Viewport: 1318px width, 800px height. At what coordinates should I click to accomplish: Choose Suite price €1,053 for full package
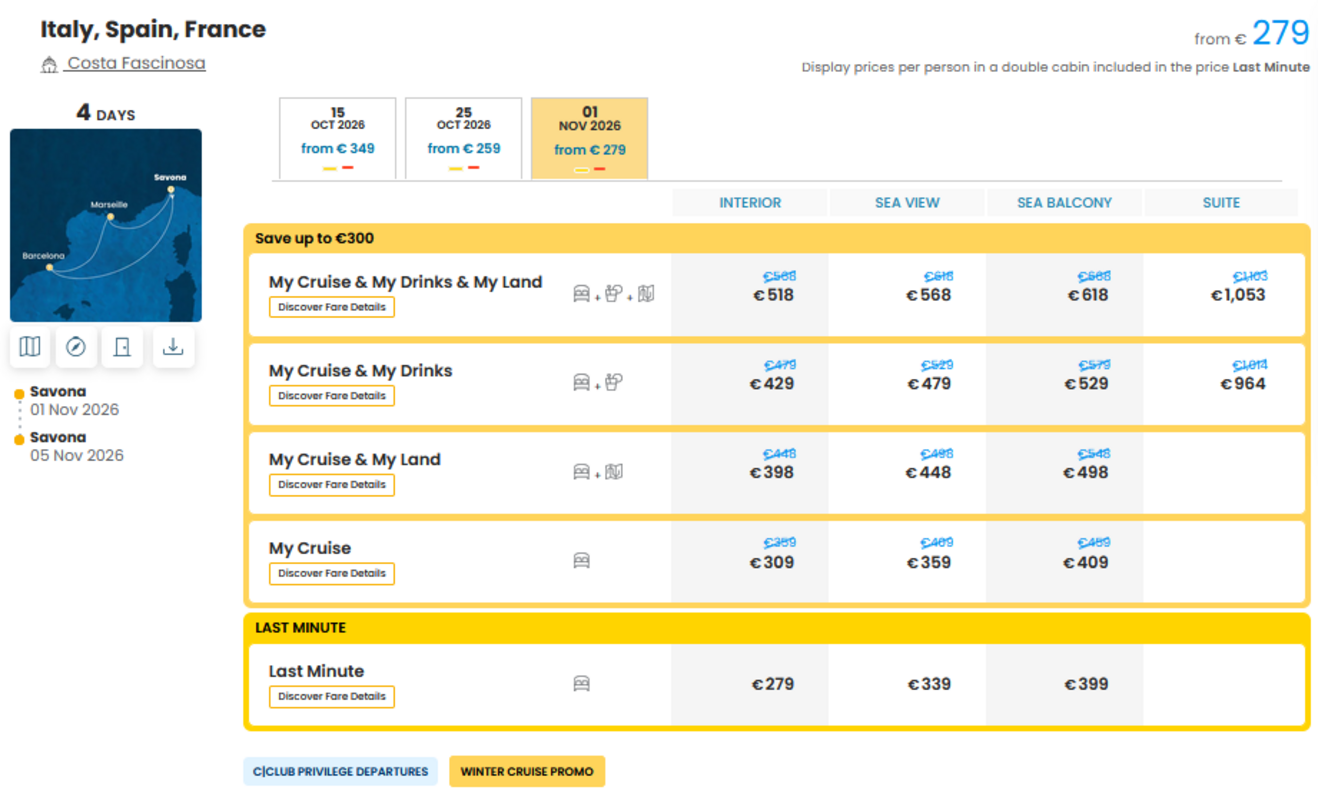[x=1238, y=295]
